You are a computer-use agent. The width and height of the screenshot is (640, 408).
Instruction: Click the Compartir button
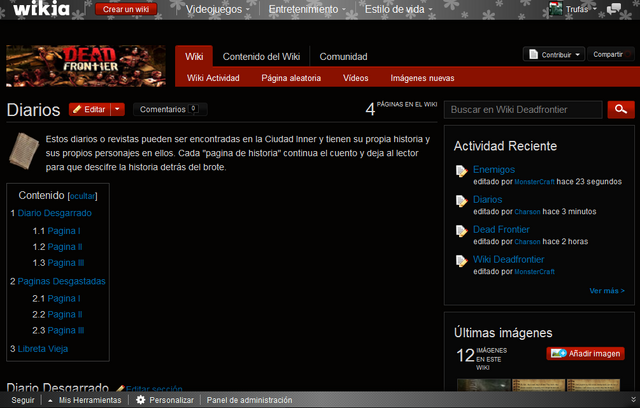coord(611,54)
